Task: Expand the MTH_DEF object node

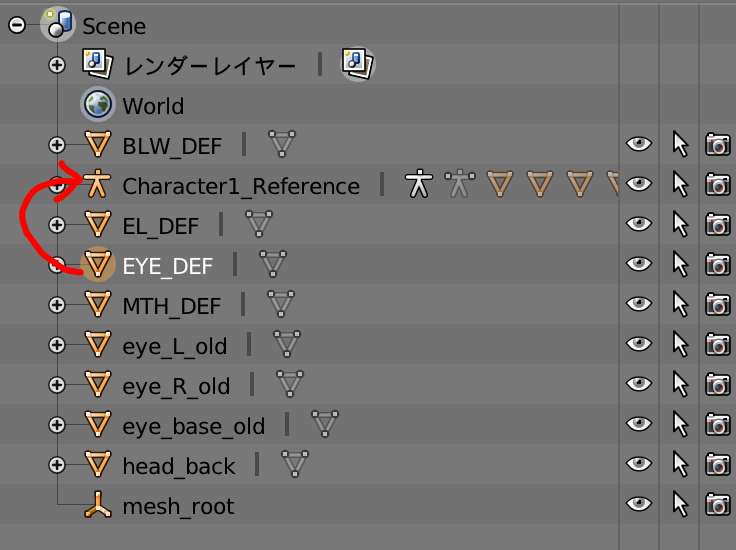Action: tap(57, 305)
